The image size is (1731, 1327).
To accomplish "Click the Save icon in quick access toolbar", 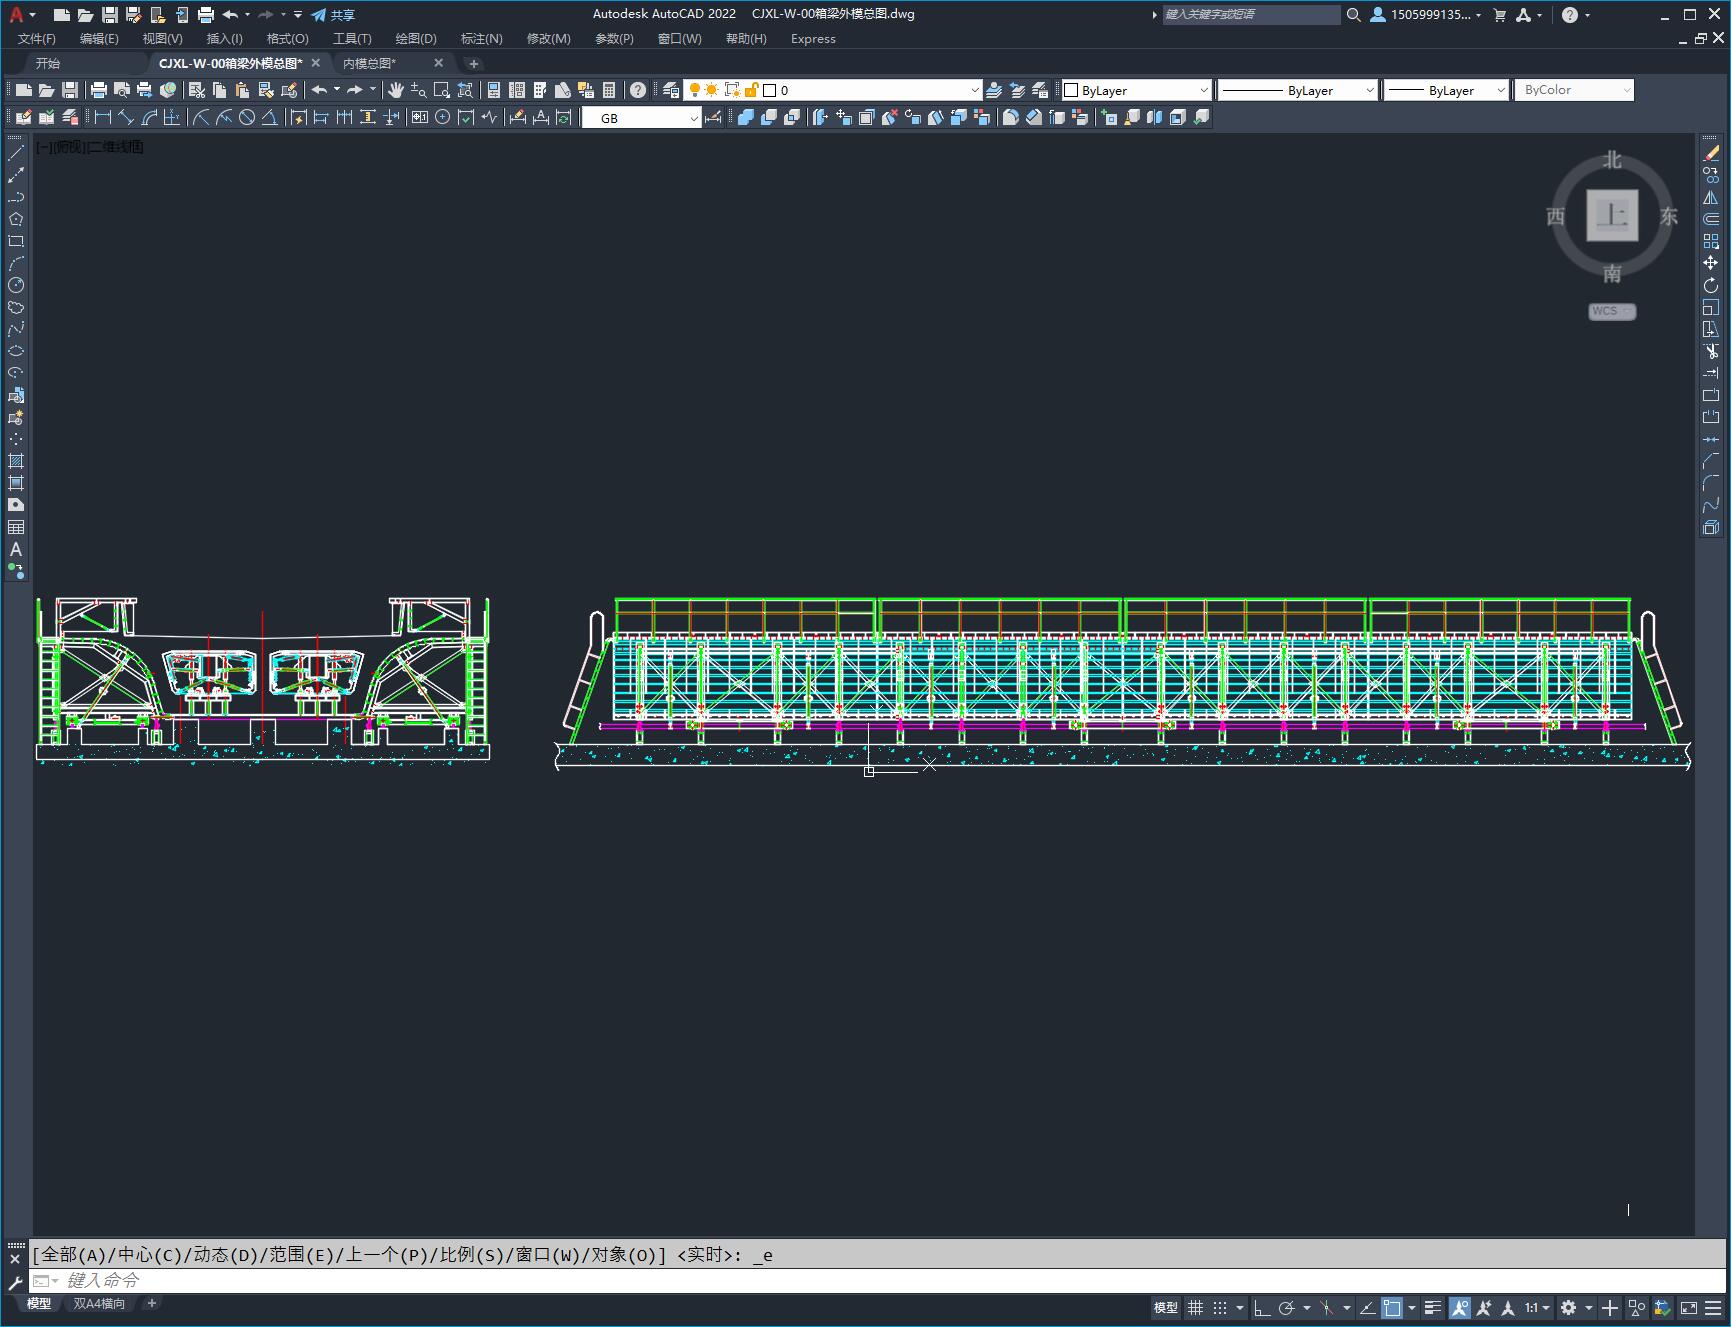I will tap(110, 15).
